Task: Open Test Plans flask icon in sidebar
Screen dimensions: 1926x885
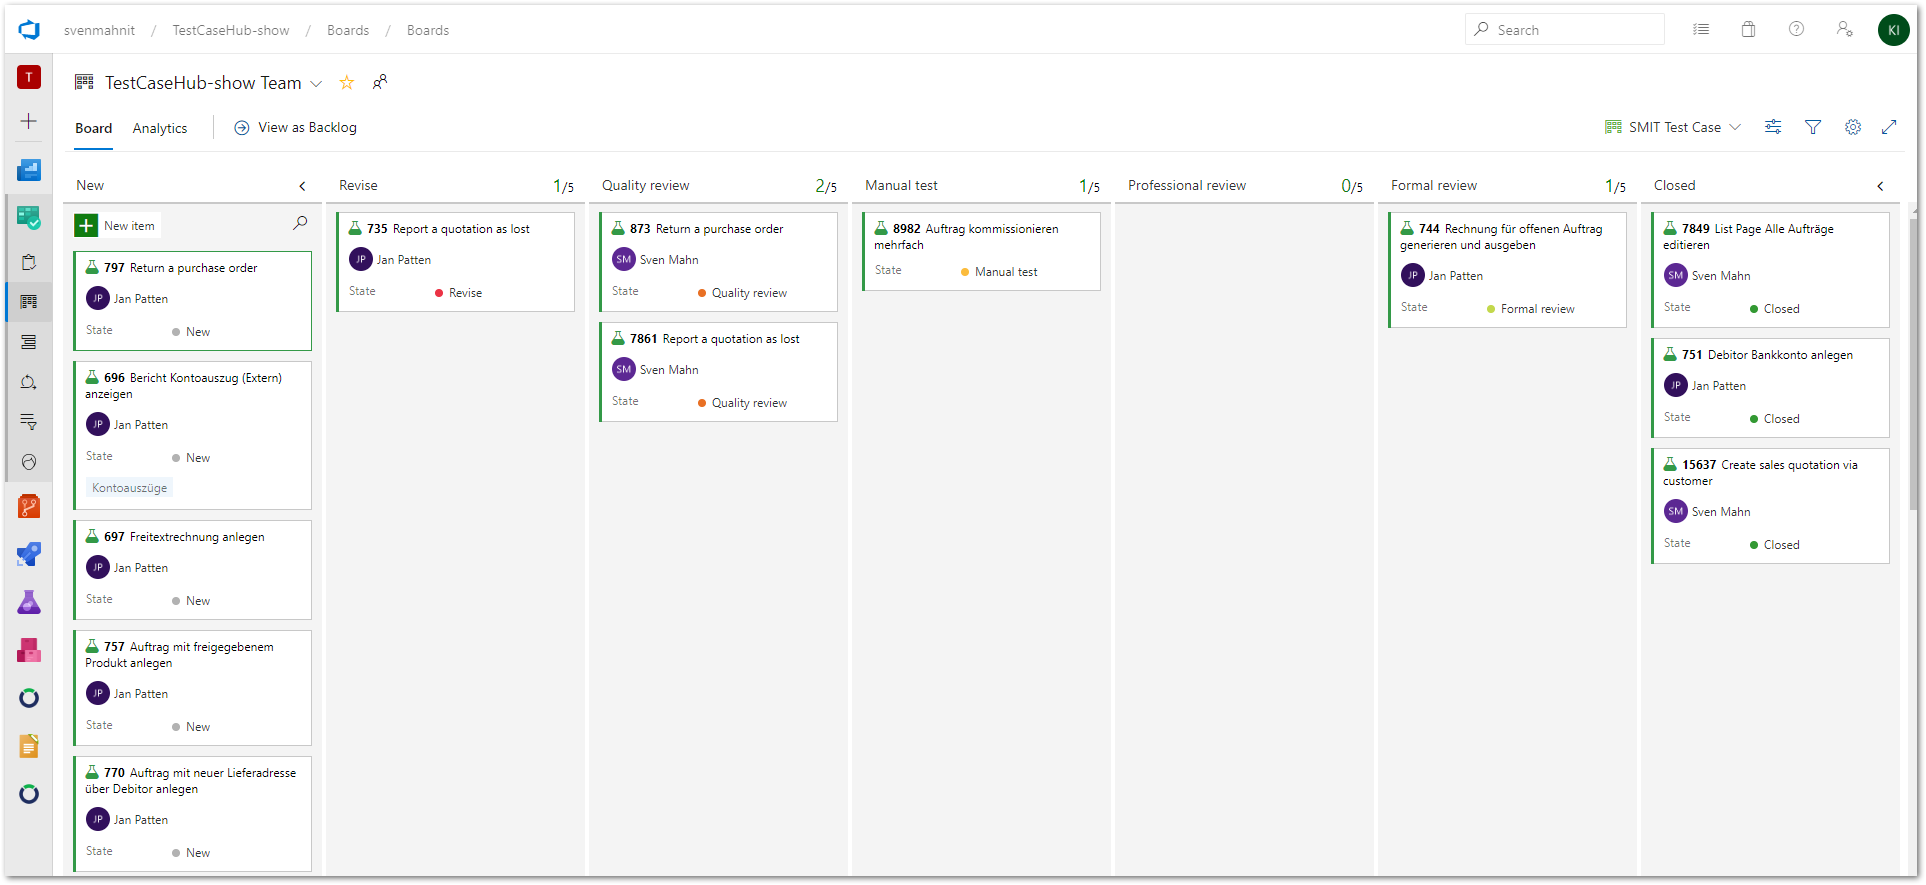Action: 29,602
